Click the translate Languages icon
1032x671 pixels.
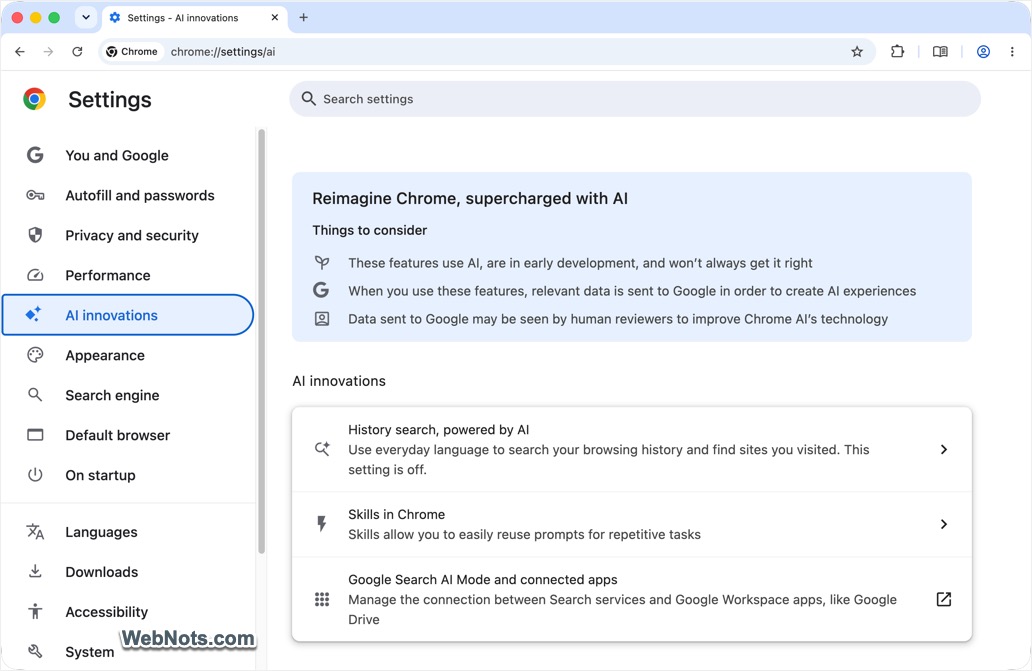coord(35,532)
